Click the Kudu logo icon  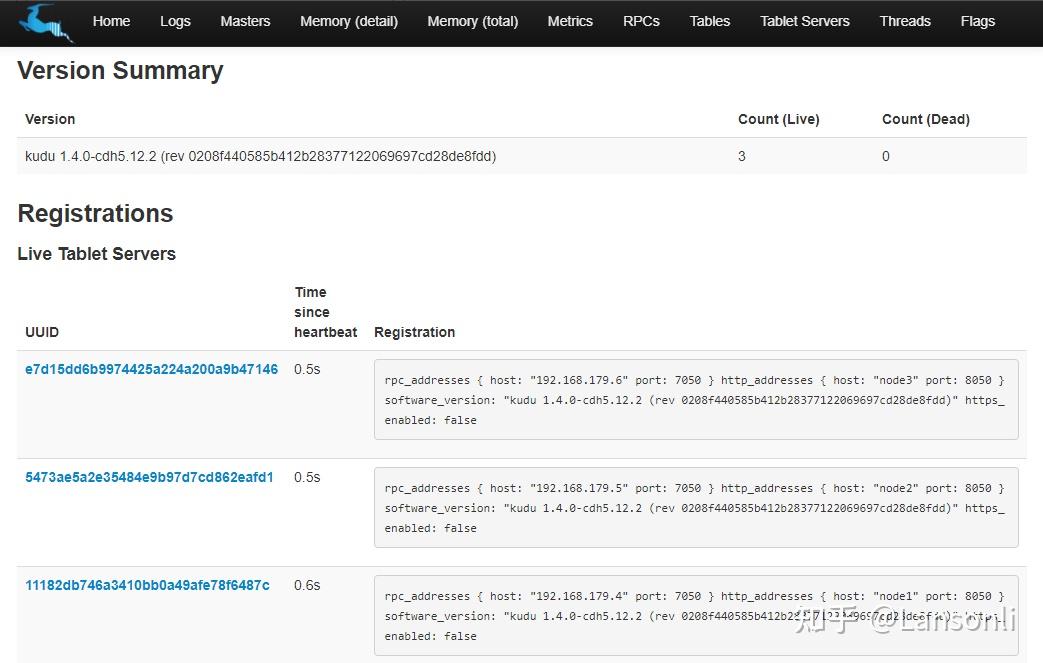pyautogui.click(x=46, y=22)
